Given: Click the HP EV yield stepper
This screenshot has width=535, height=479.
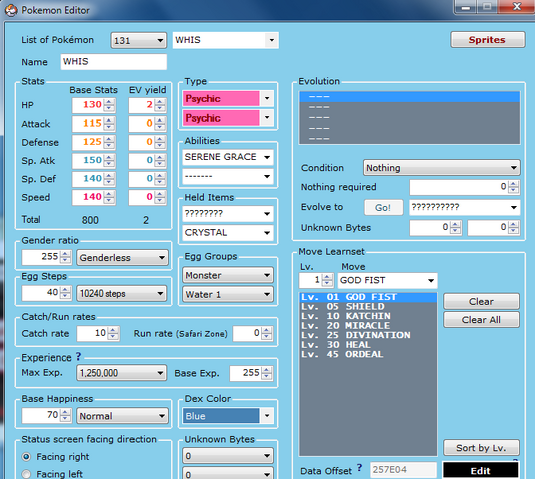Looking at the screenshot, I should click(160, 105).
